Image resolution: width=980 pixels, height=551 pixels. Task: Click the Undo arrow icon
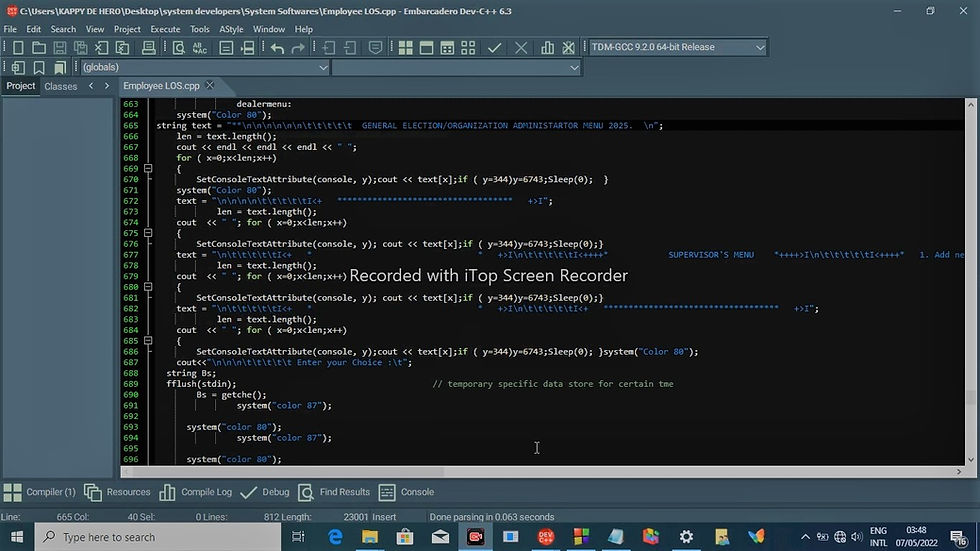277,47
